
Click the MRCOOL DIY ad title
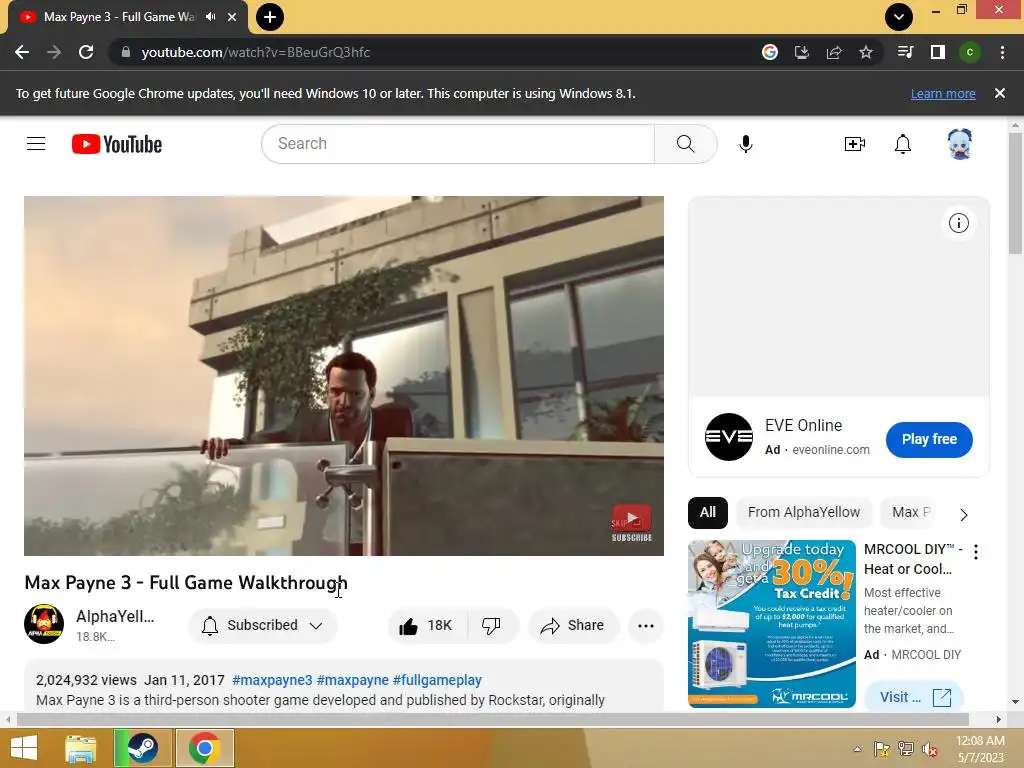(913, 559)
